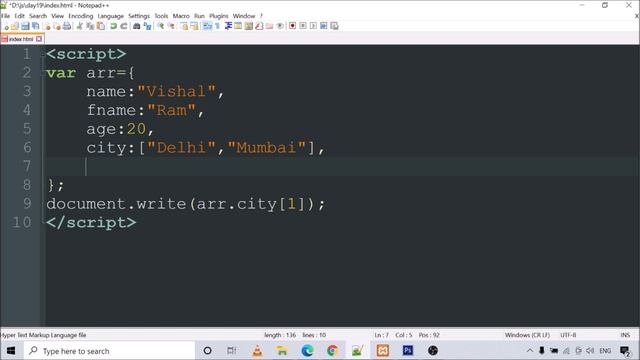Open the Window menu

pyautogui.click(x=244, y=16)
